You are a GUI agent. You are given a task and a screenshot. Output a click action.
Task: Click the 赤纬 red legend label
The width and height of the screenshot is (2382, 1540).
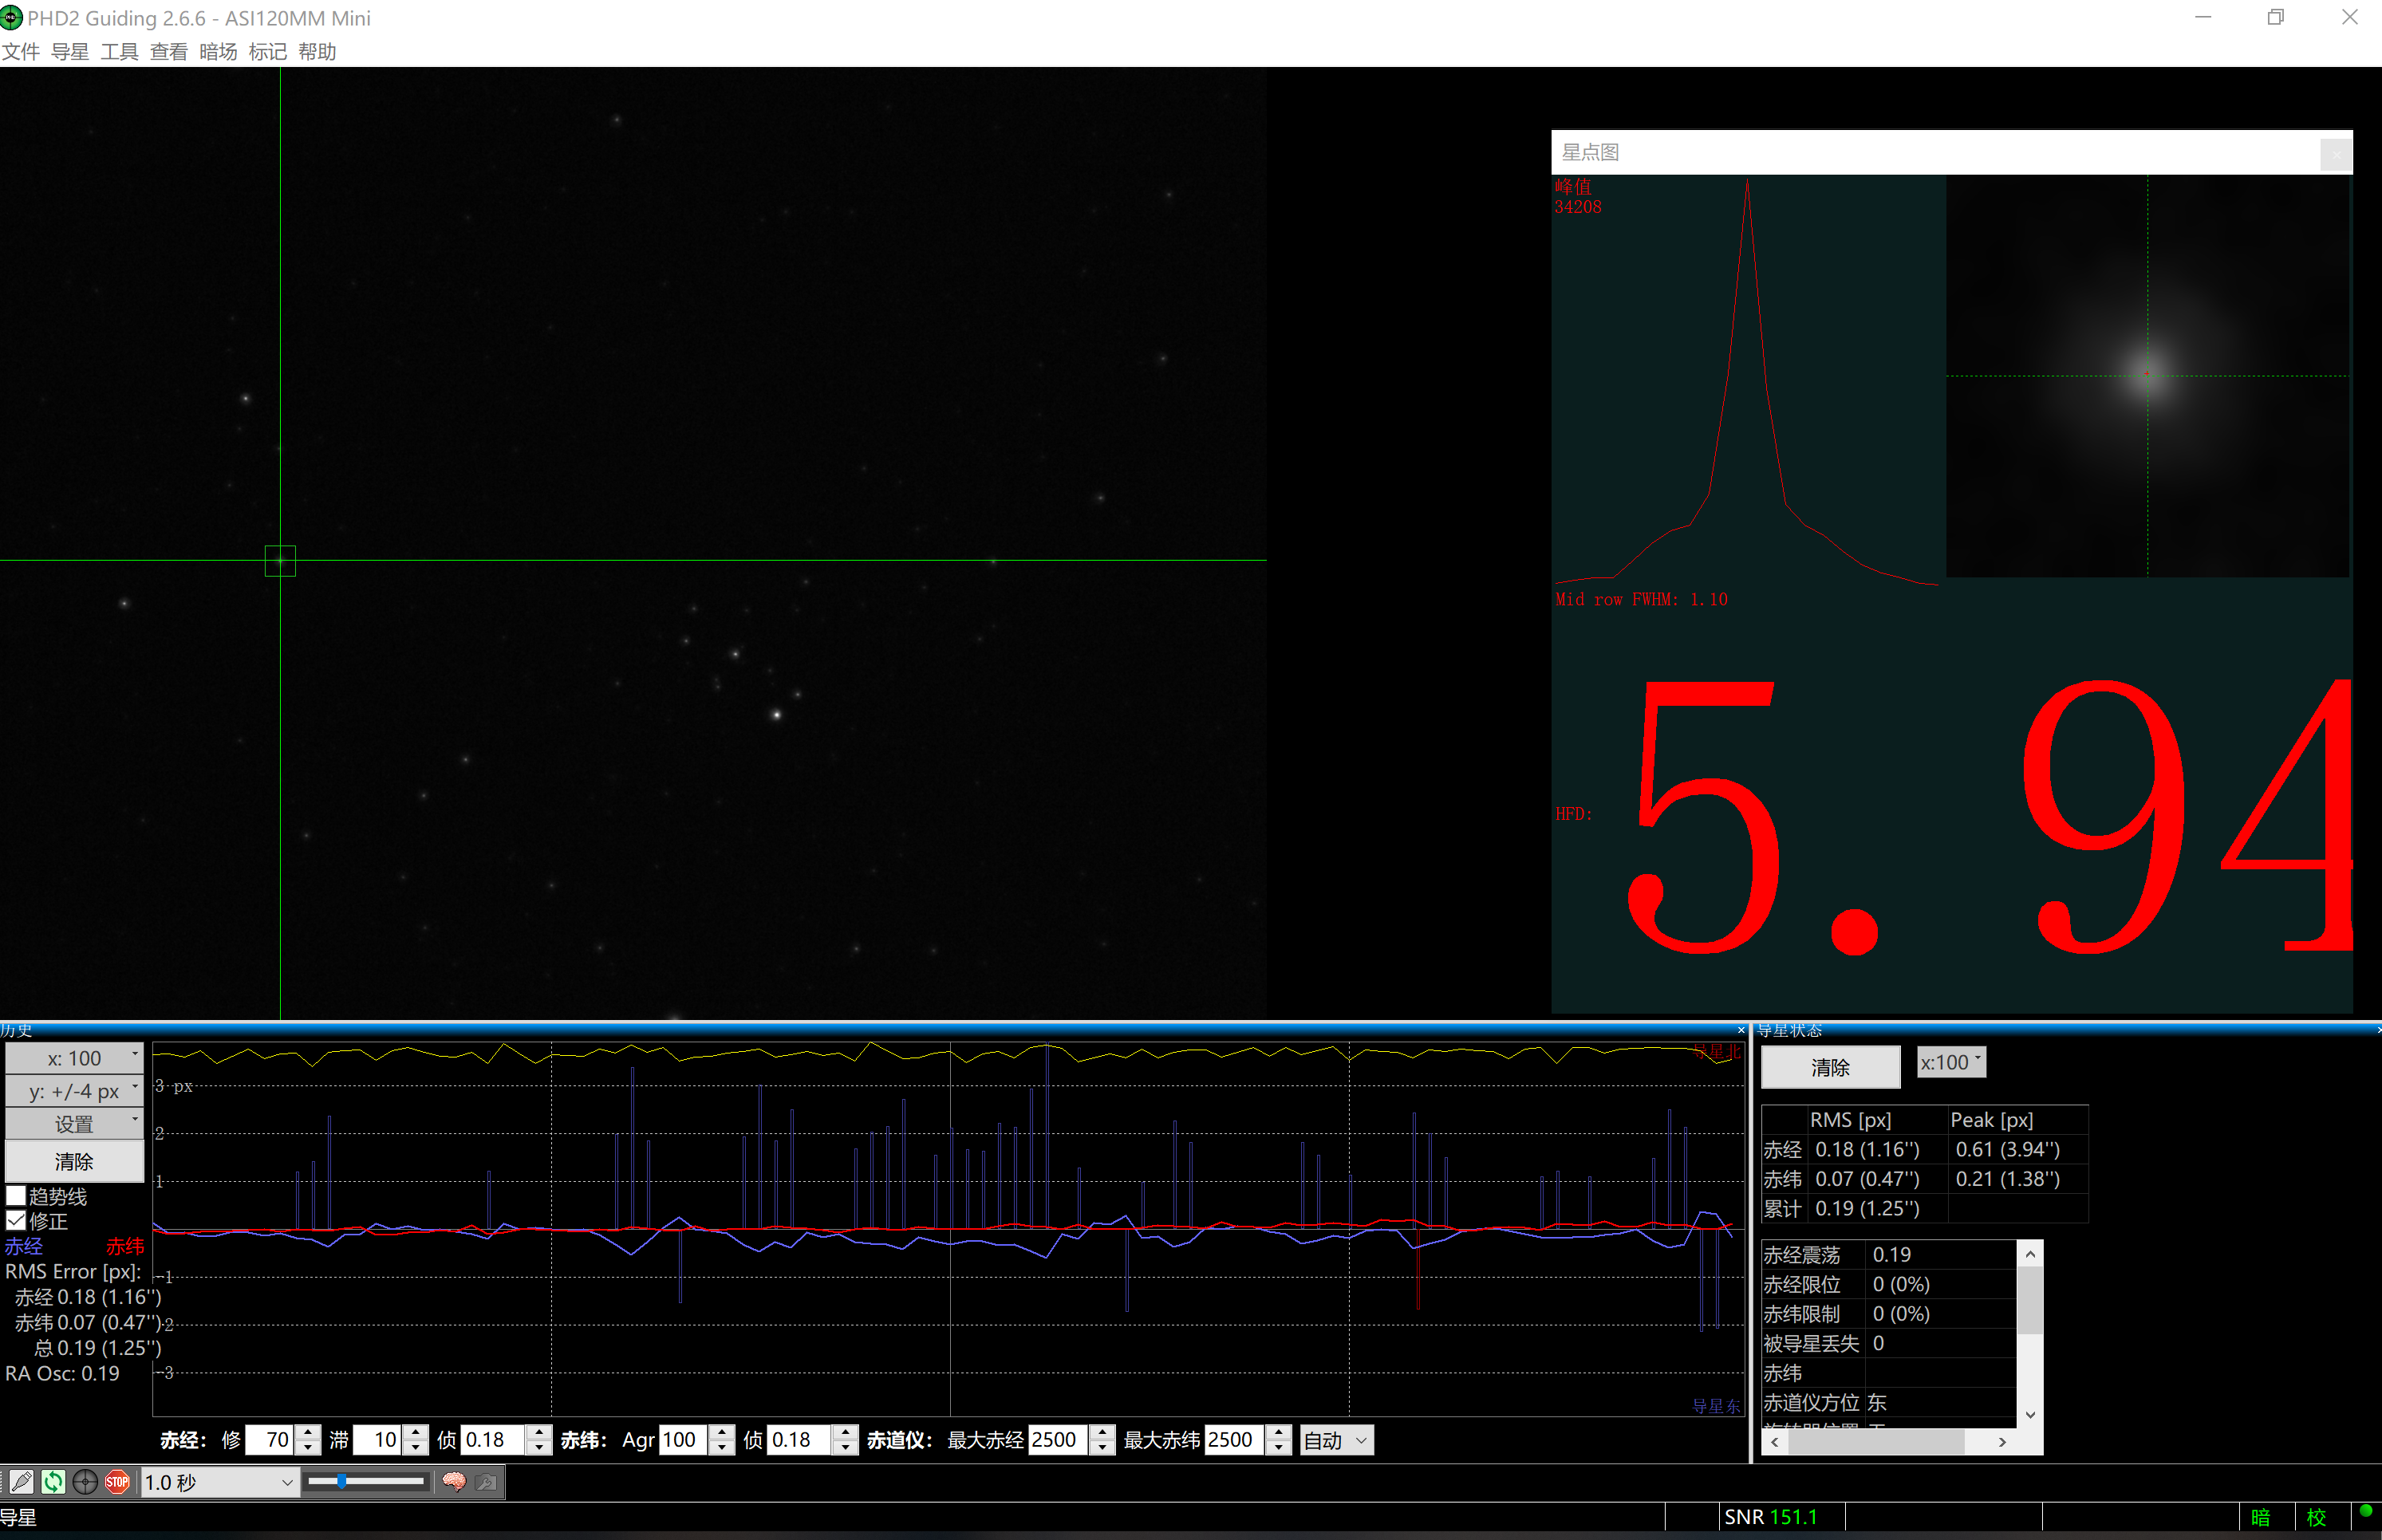(125, 1246)
